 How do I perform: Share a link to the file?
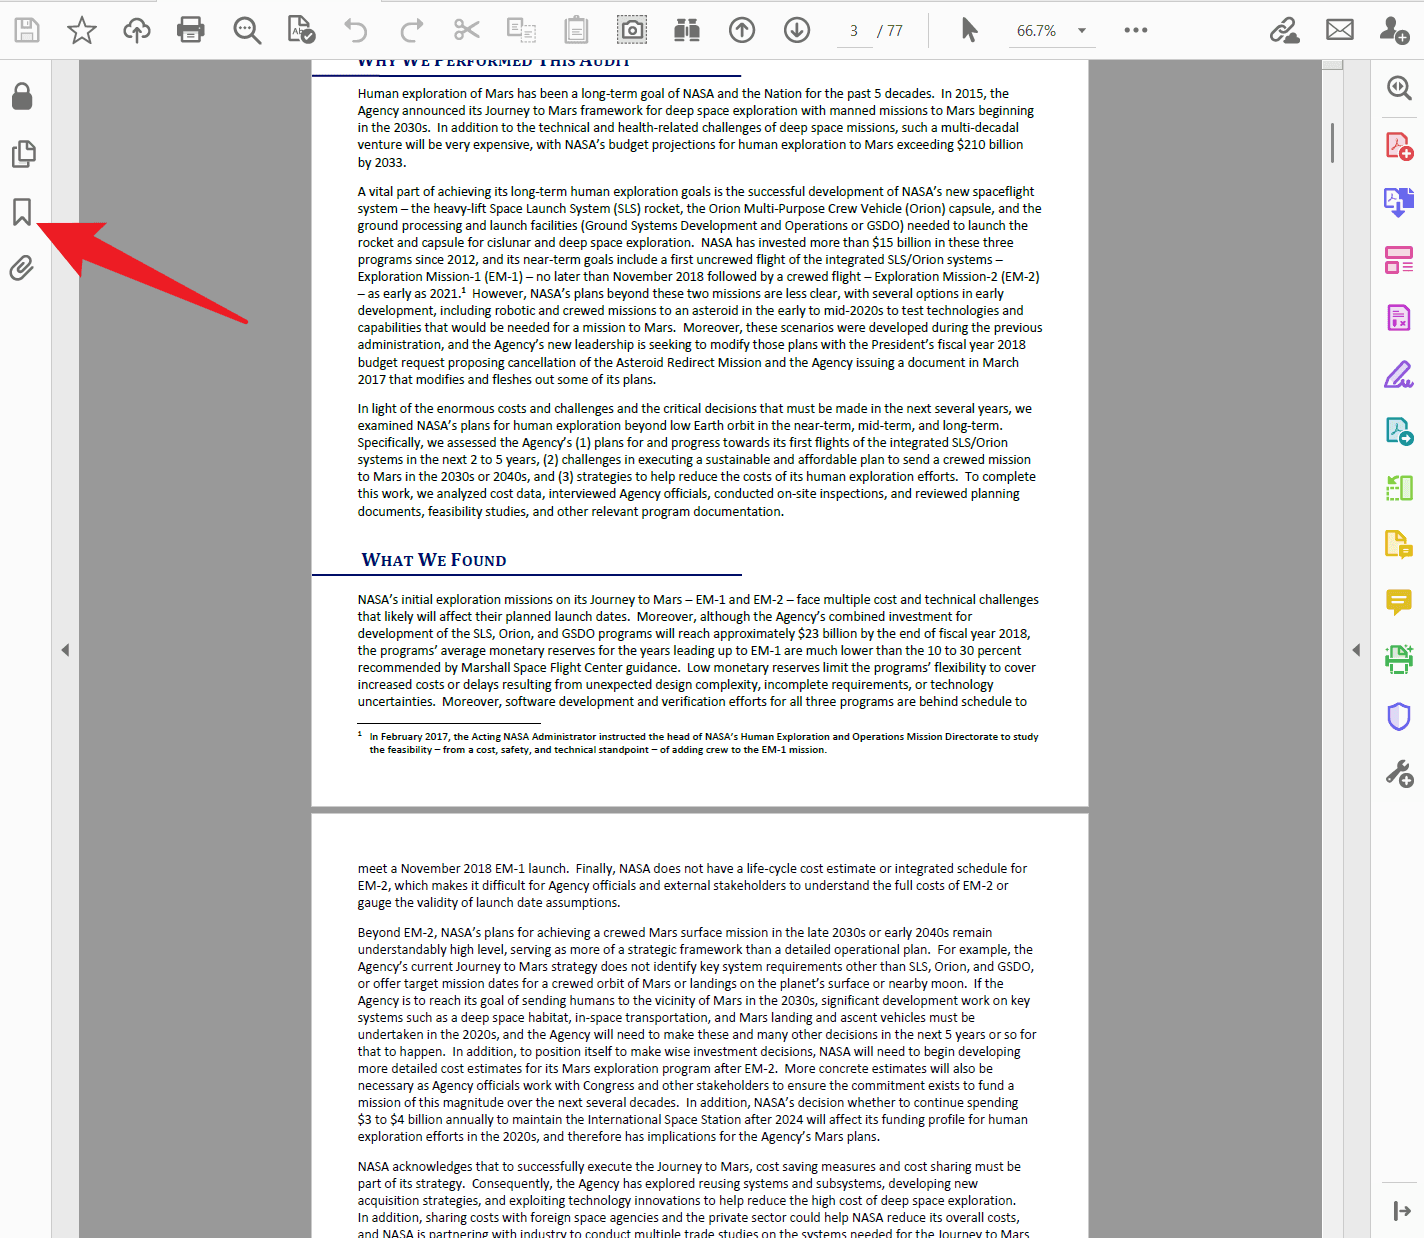point(1284,30)
